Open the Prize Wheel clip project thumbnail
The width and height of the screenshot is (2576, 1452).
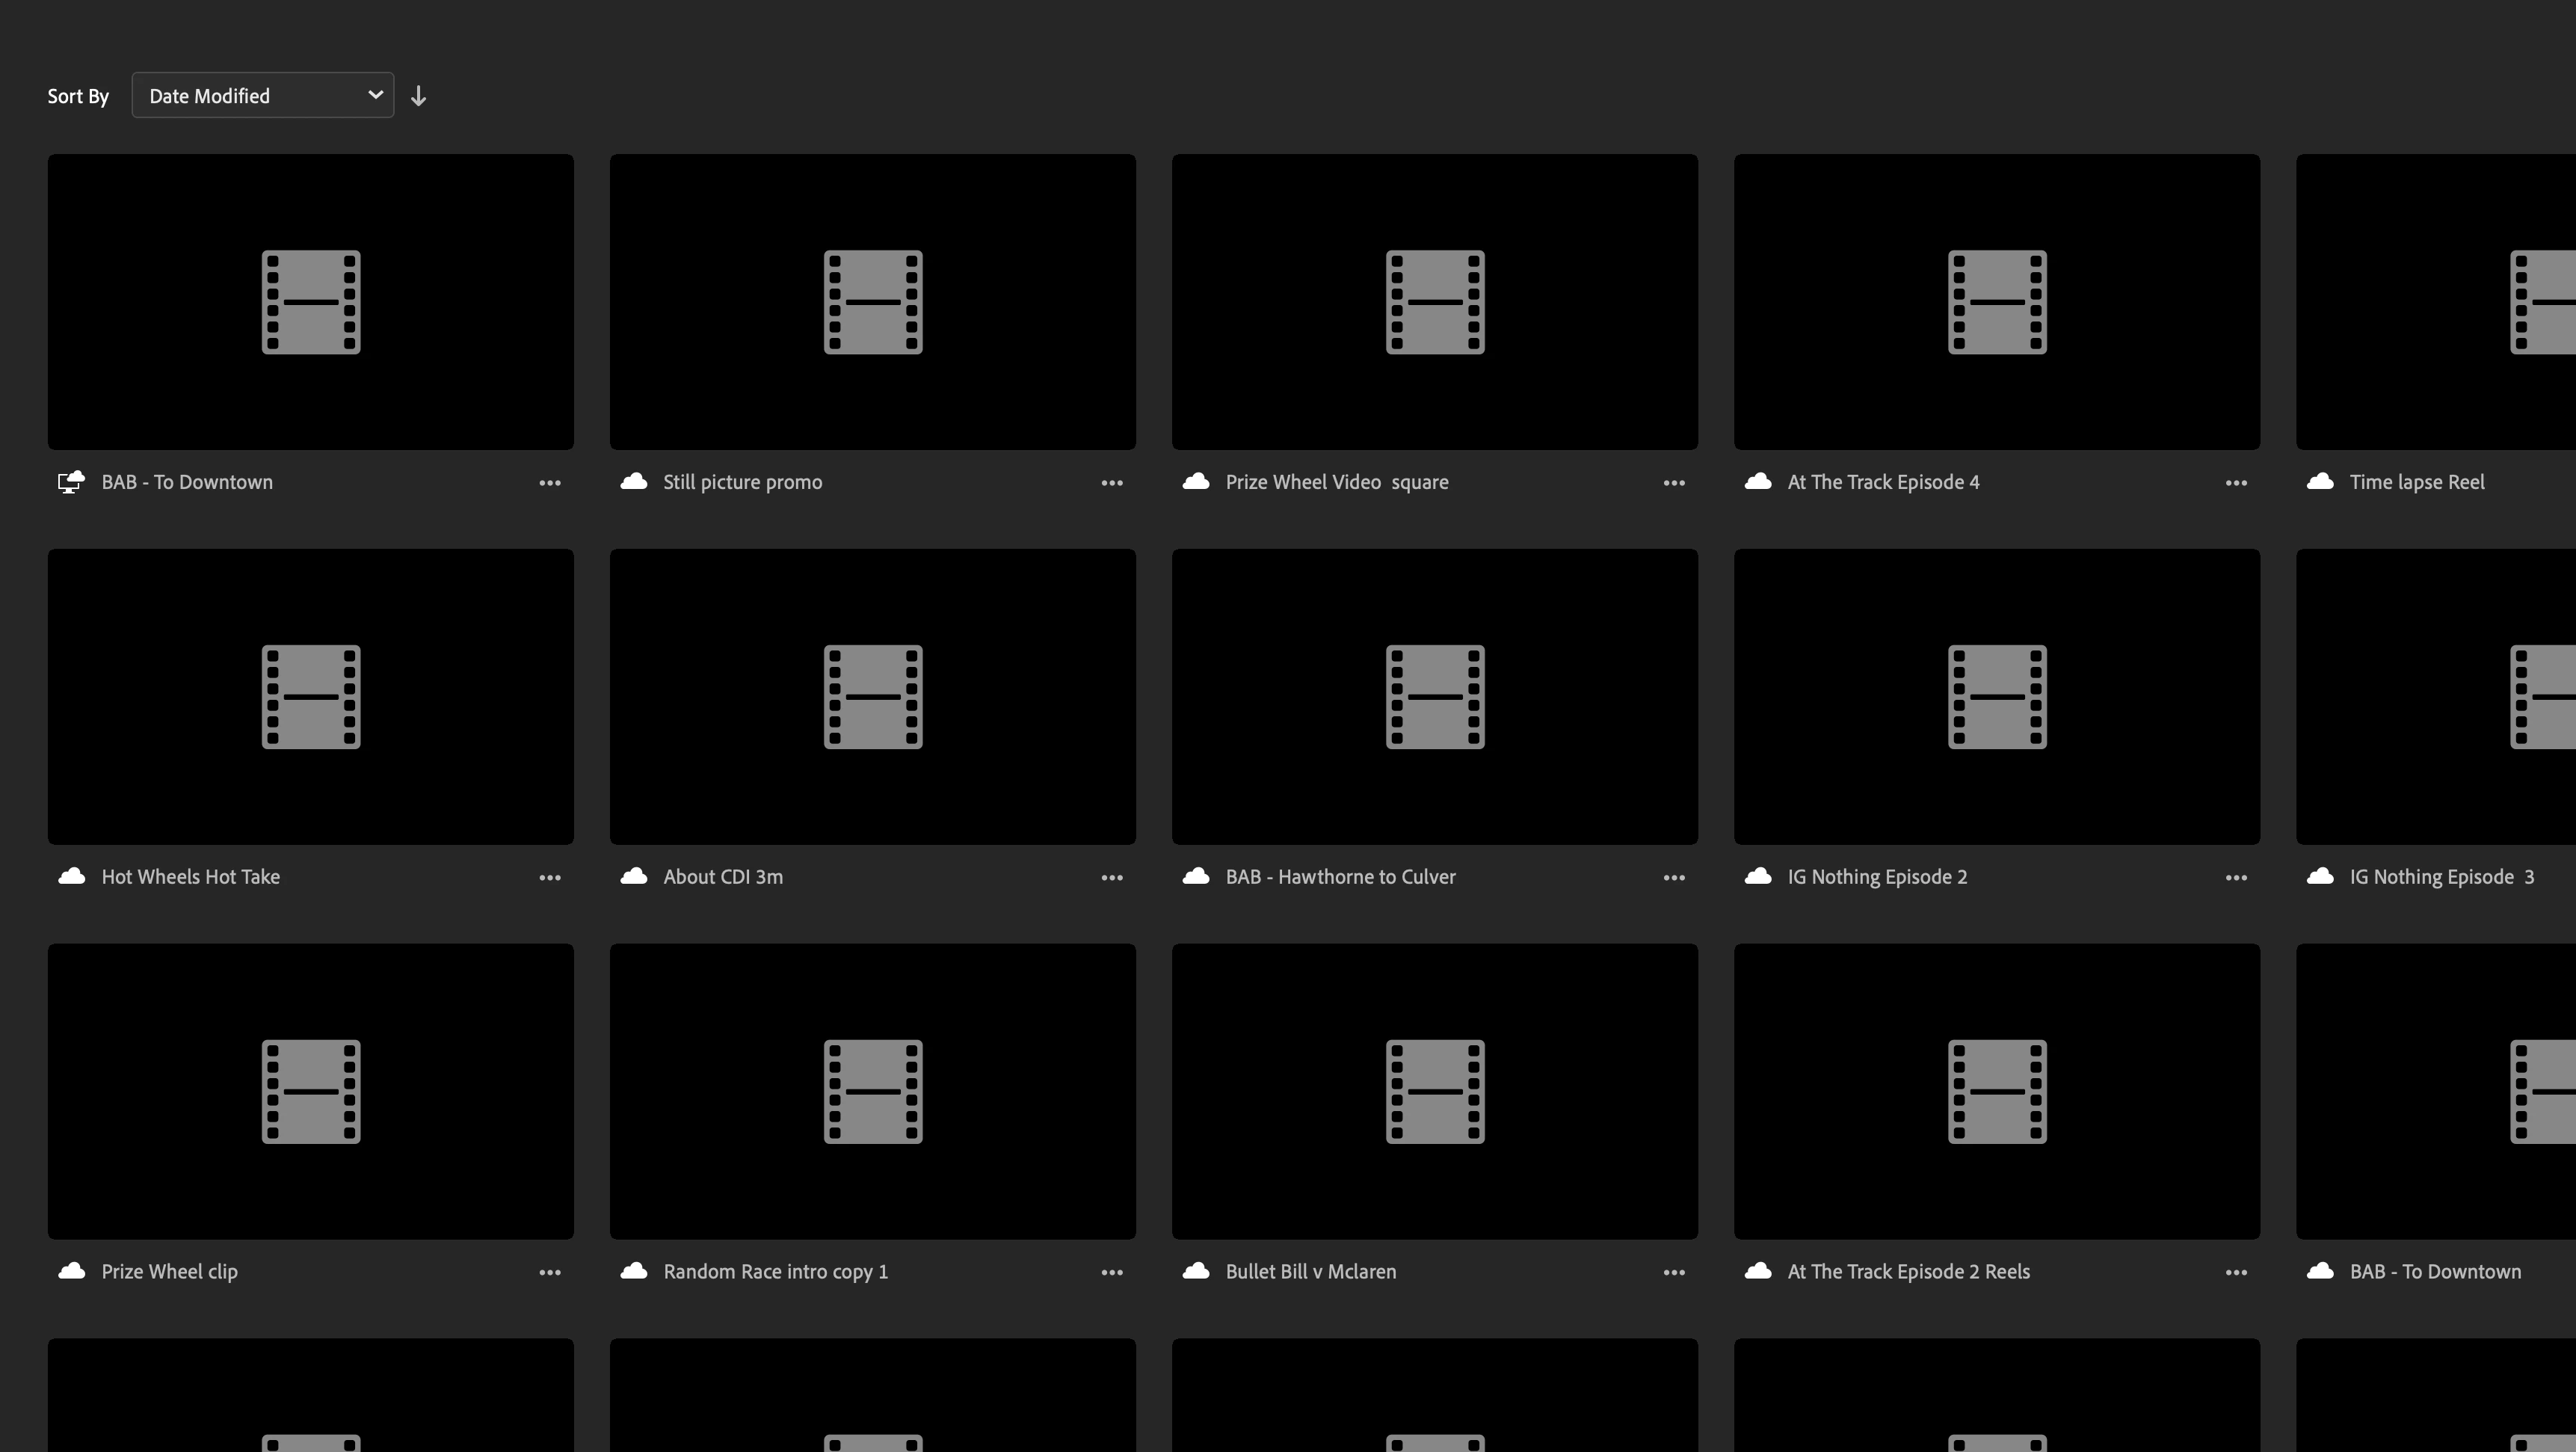coord(310,1091)
